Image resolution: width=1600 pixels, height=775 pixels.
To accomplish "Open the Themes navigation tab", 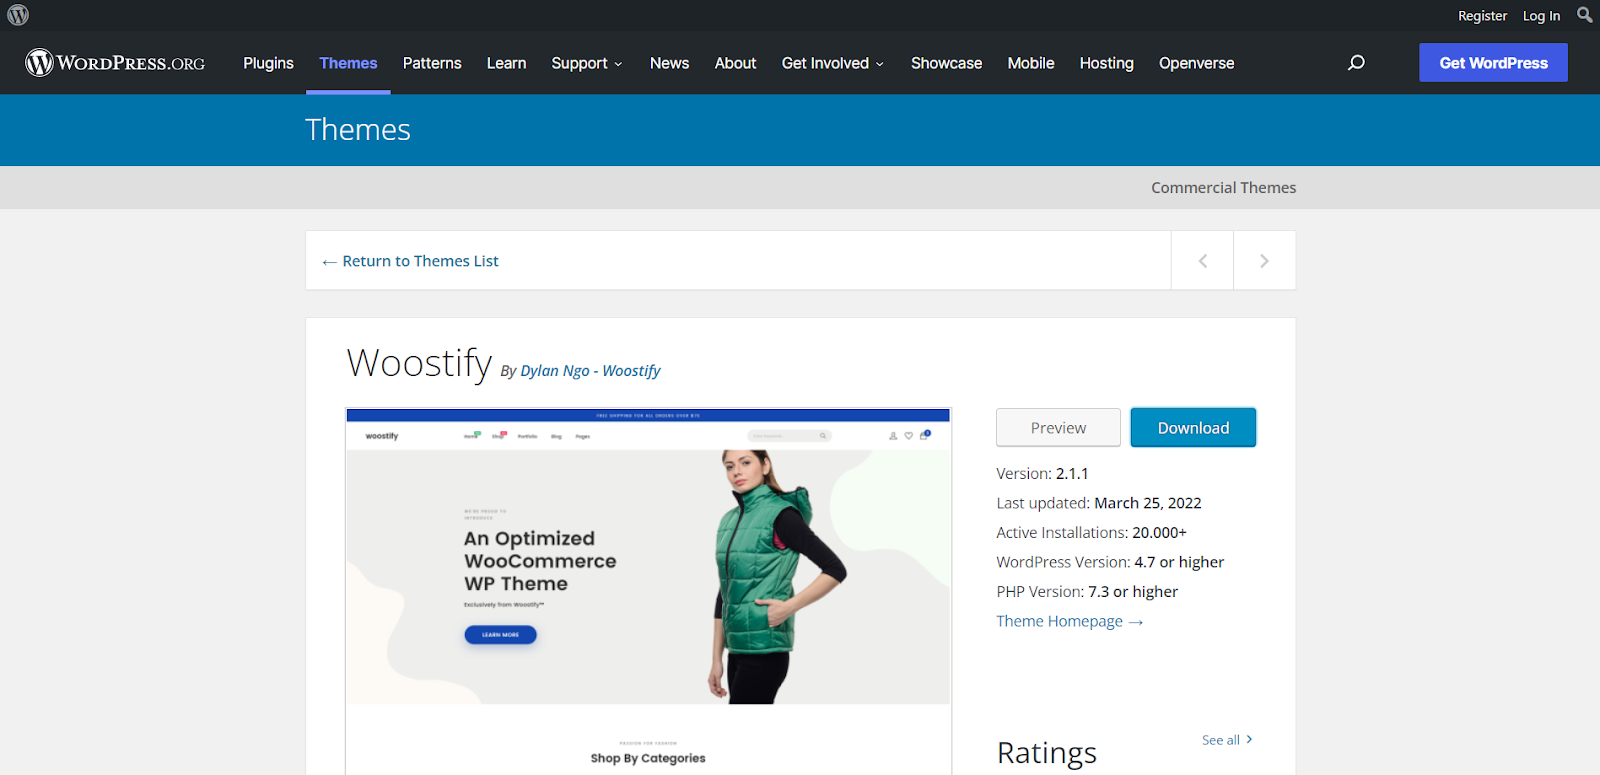I will [x=348, y=63].
